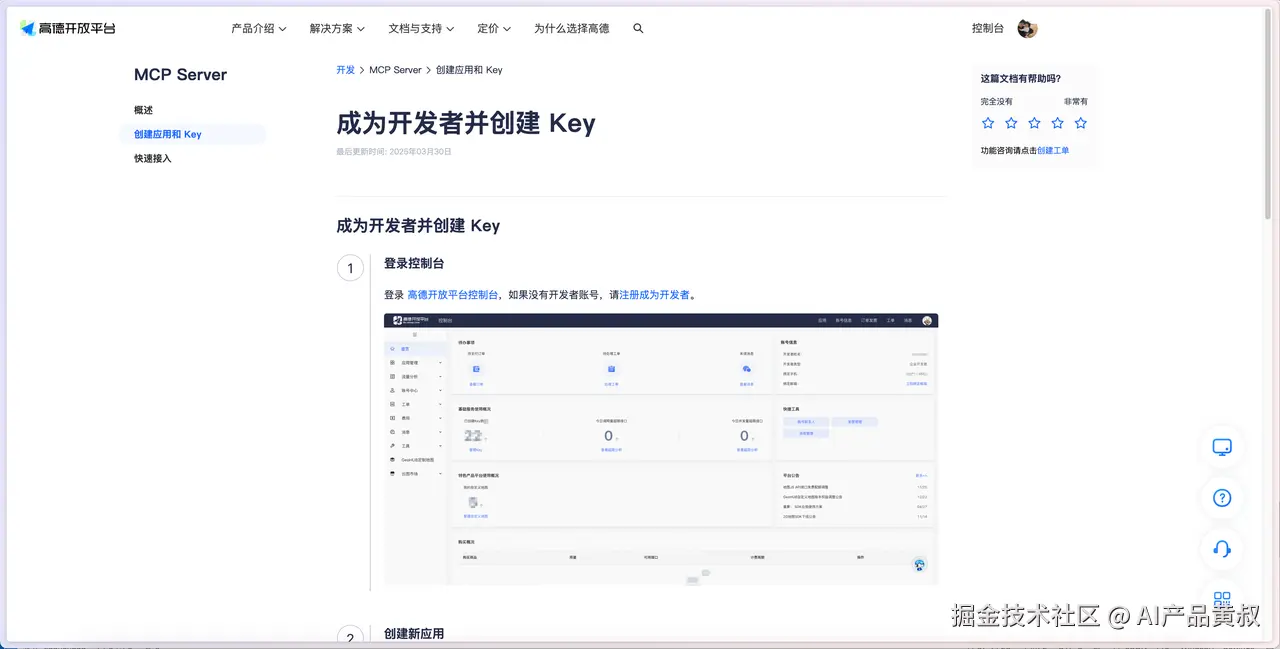Expand 解决方案 dropdown menu
The width and height of the screenshot is (1280, 649).
click(x=337, y=29)
